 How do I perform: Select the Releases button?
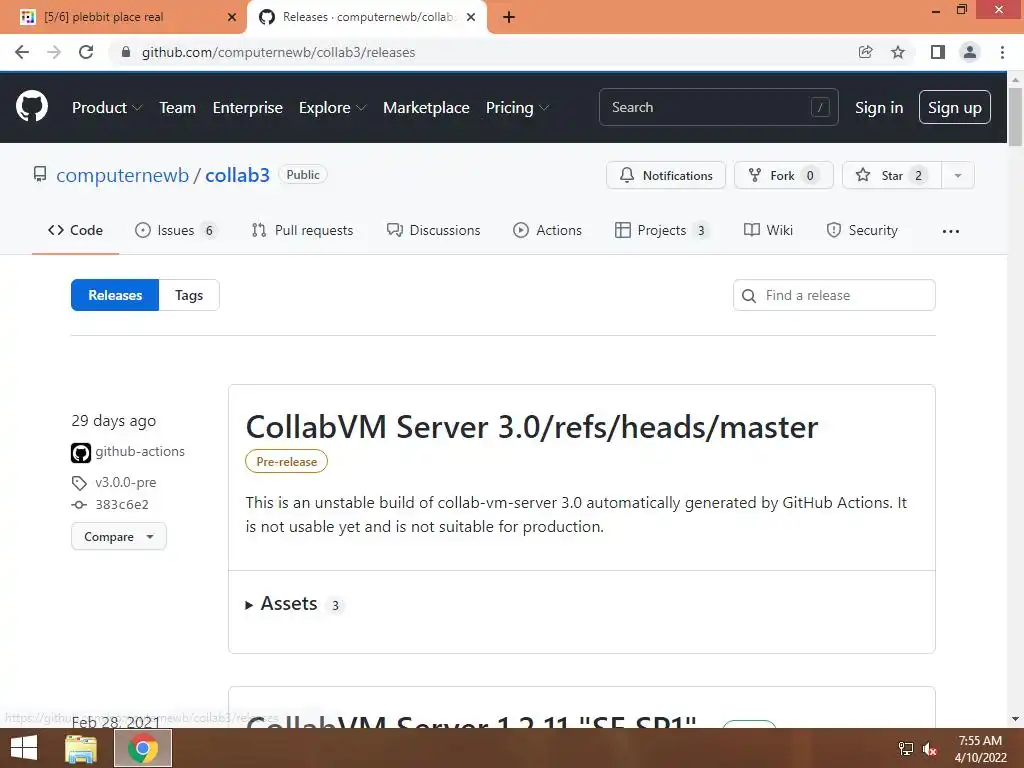pos(115,295)
